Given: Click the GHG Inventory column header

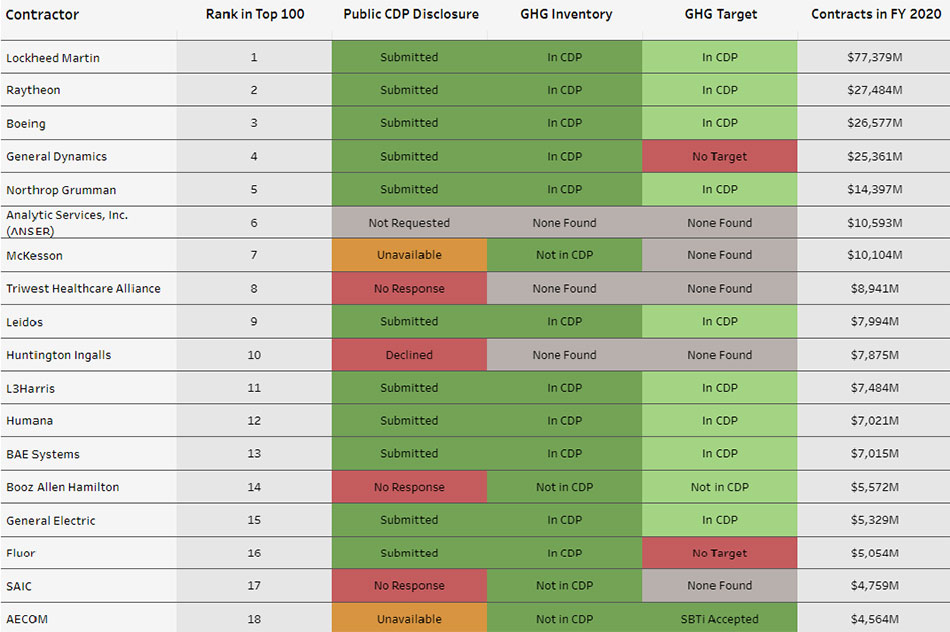Looking at the screenshot, I should pyautogui.click(x=566, y=15).
